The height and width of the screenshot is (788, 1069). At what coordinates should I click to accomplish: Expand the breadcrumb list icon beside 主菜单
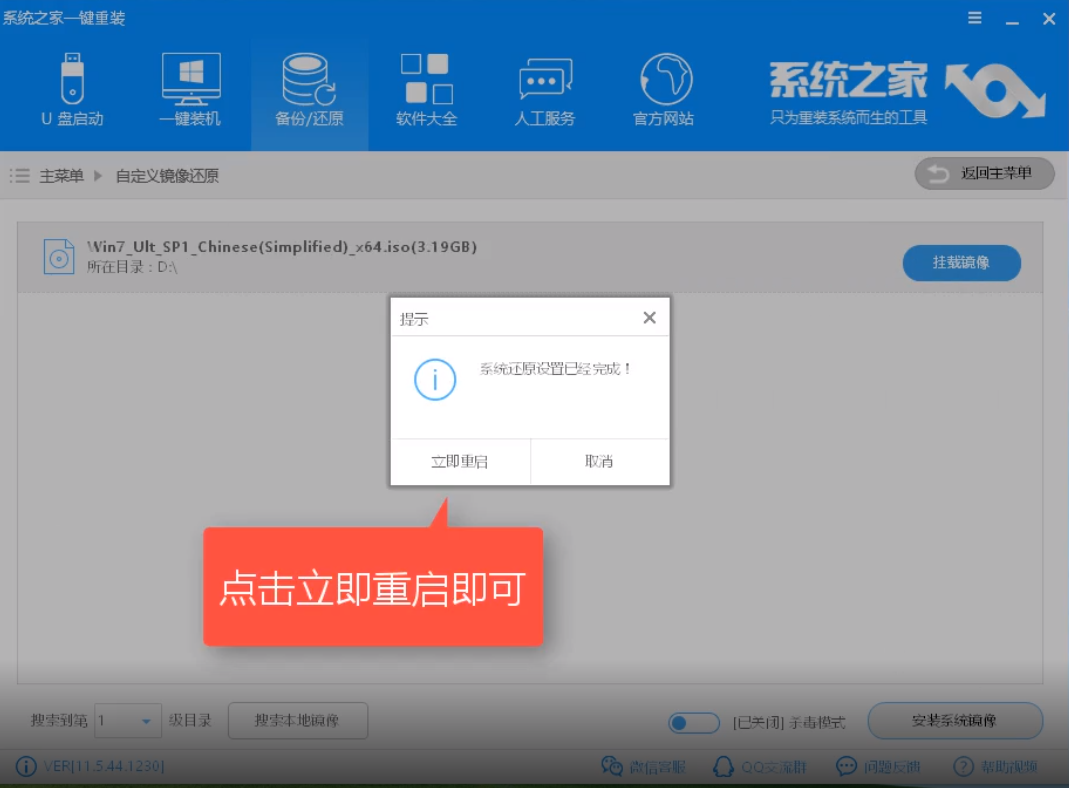[19, 174]
